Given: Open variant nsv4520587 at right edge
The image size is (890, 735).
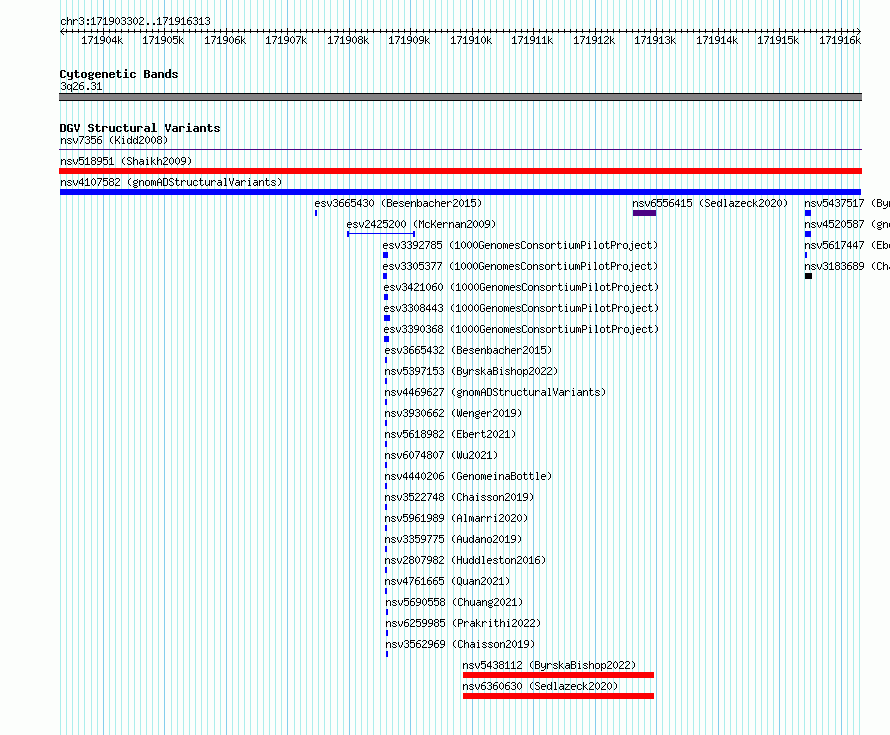Looking at the screenshot, I should pyautogui.click(x=847, y=224).
